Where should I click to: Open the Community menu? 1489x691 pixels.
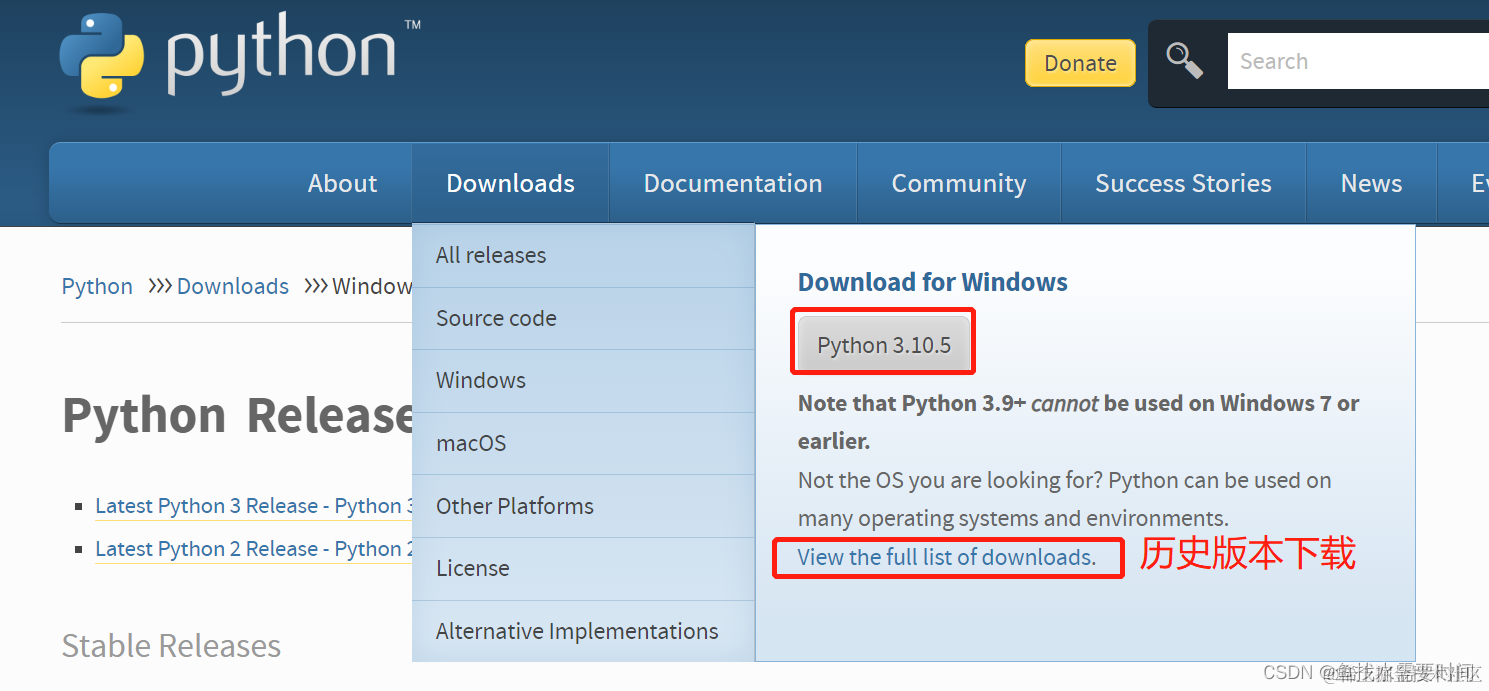coord(958,183)
